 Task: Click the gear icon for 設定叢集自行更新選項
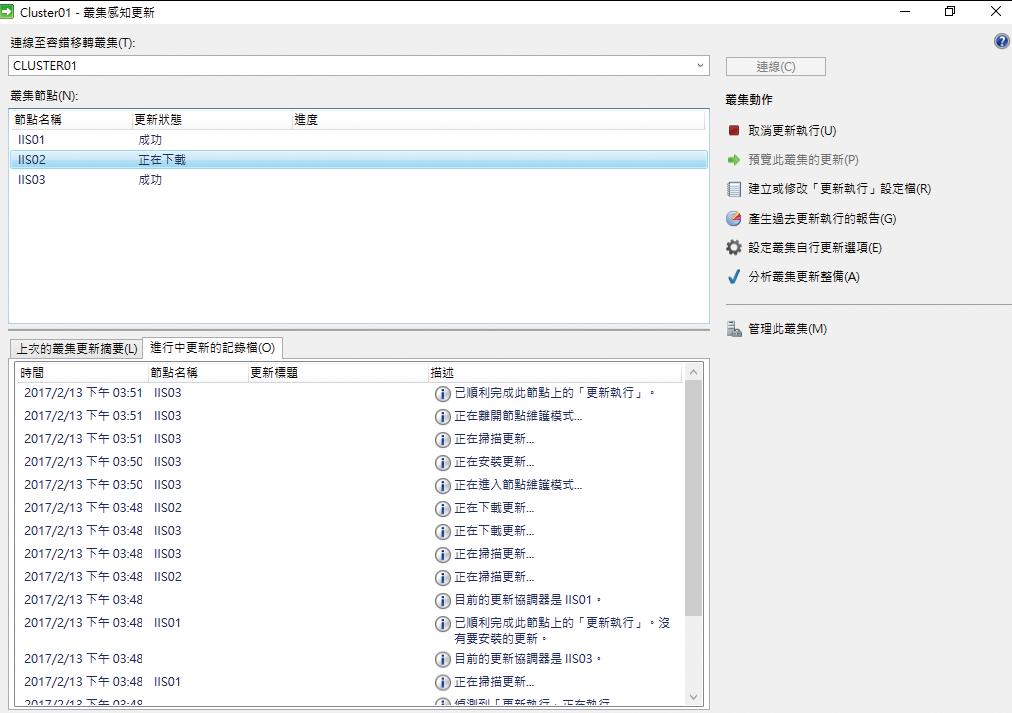[734, 247]
